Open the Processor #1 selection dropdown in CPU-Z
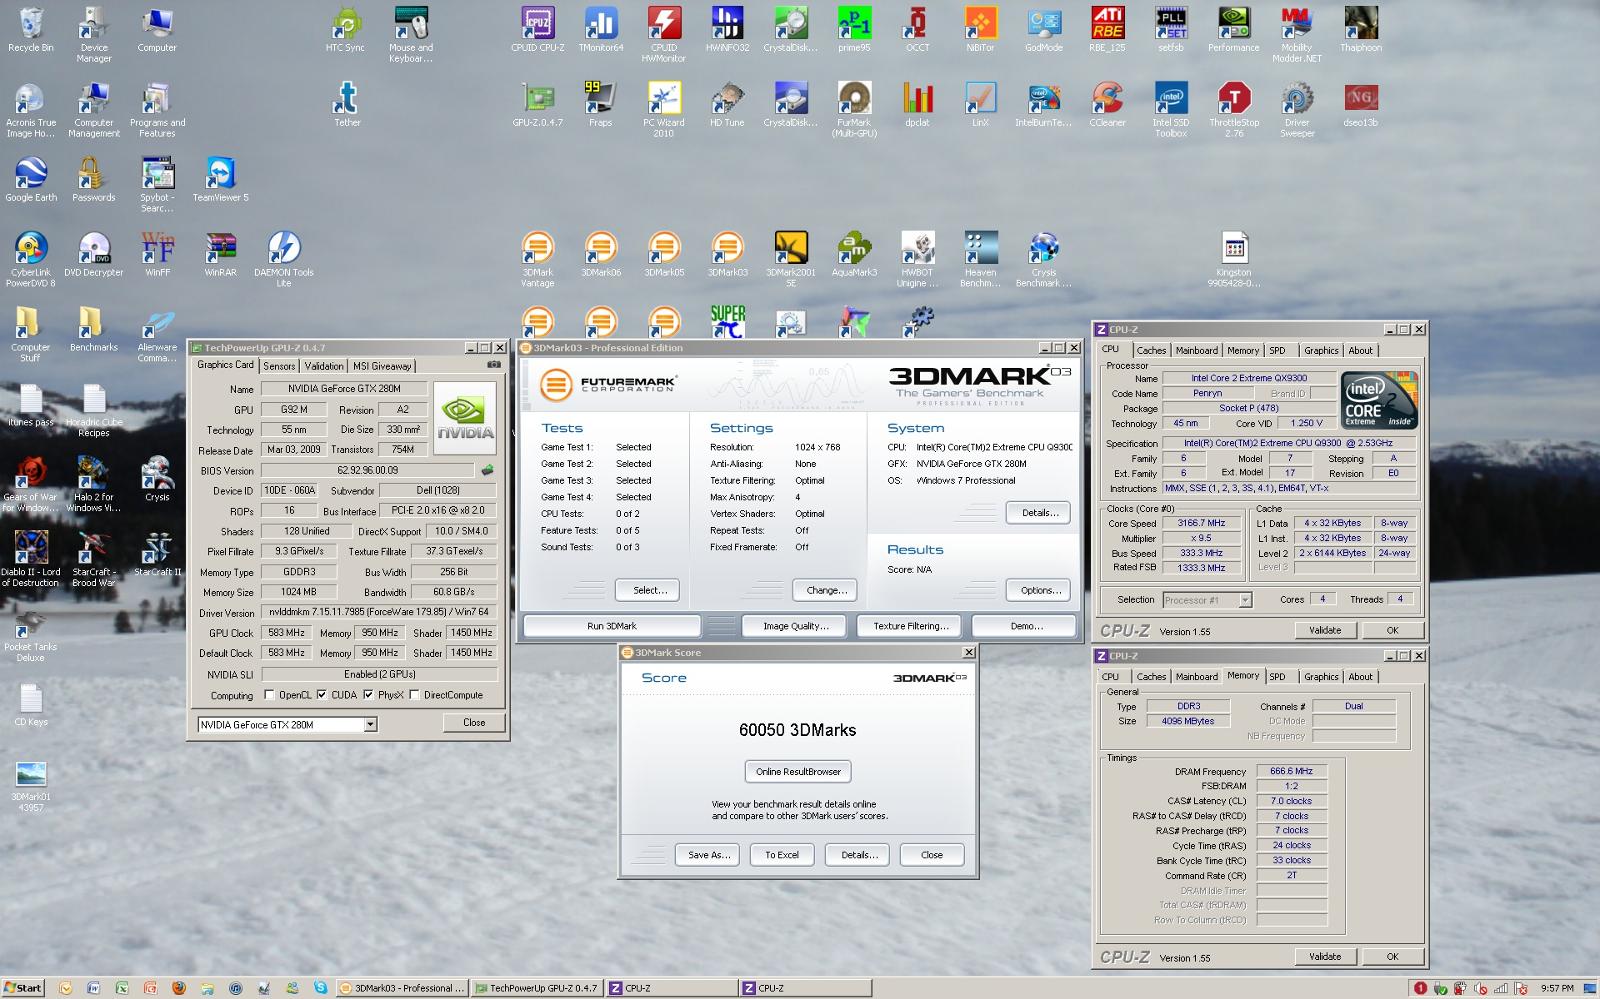 pyautogui.click(x=1245, y=600)
